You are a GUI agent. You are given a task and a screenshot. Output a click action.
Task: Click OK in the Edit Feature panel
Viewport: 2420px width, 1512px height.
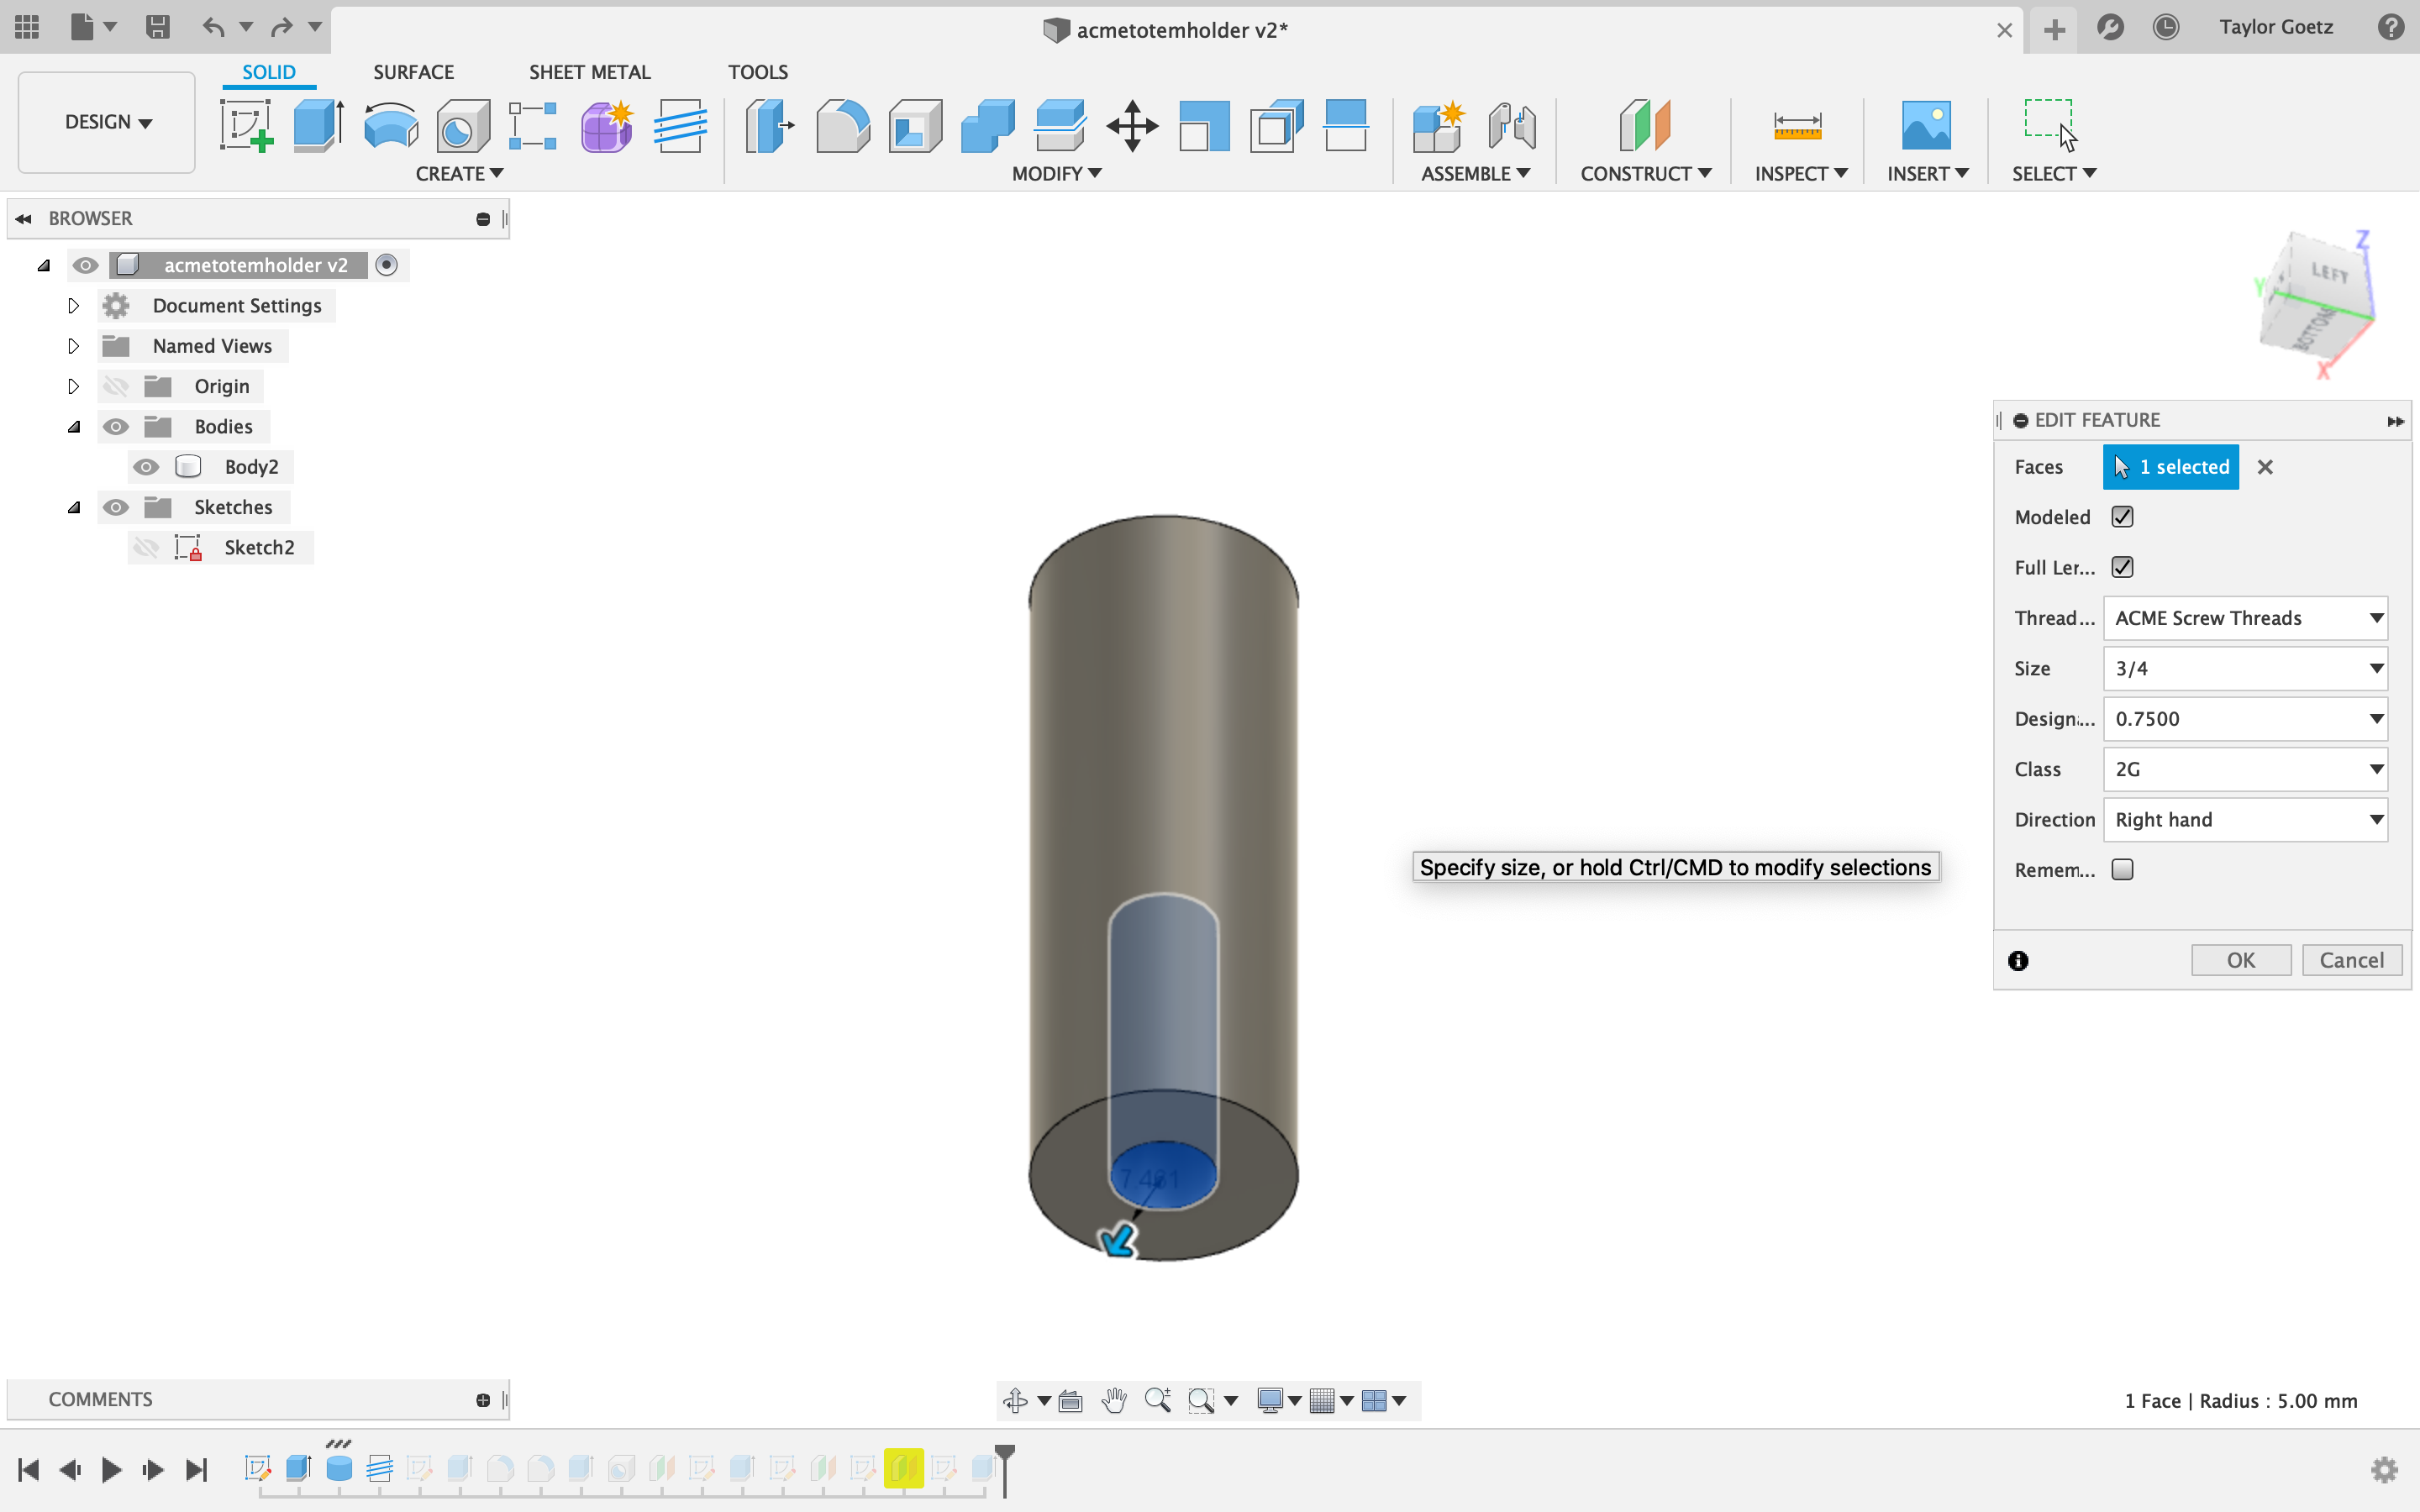pyautogui.click(x=2240, y=959)
